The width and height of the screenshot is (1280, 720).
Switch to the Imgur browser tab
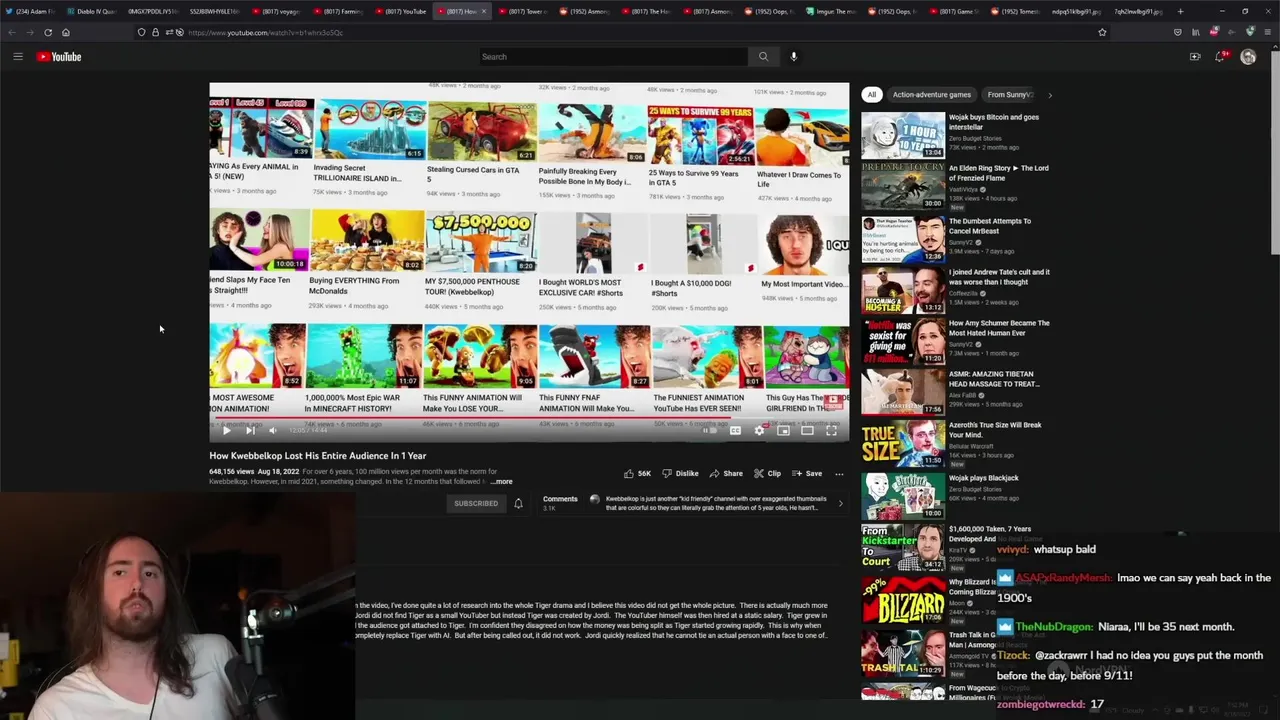(x=830, y=11)
